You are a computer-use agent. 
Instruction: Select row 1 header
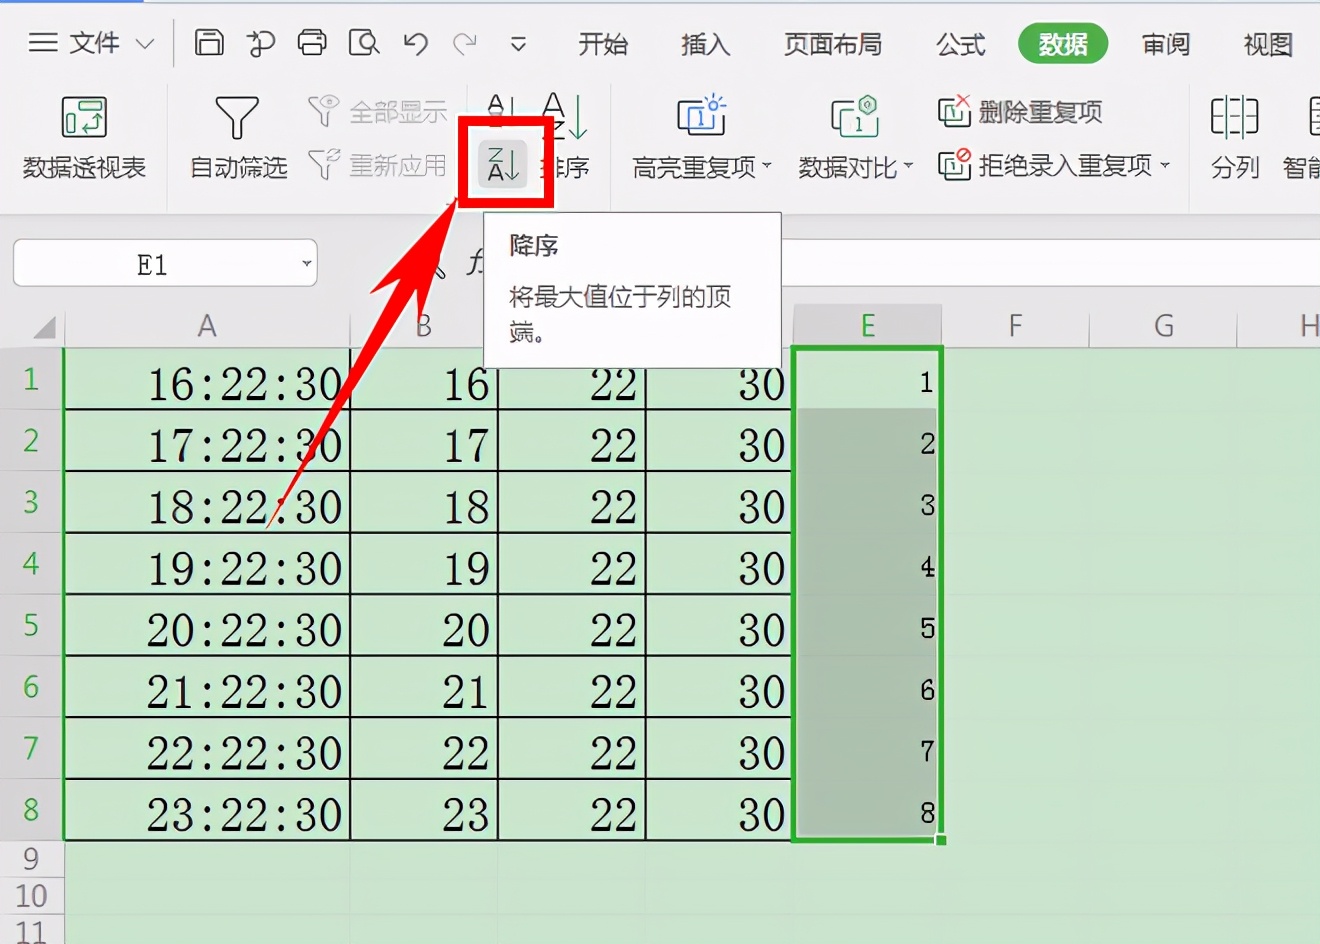click(31, 379)
